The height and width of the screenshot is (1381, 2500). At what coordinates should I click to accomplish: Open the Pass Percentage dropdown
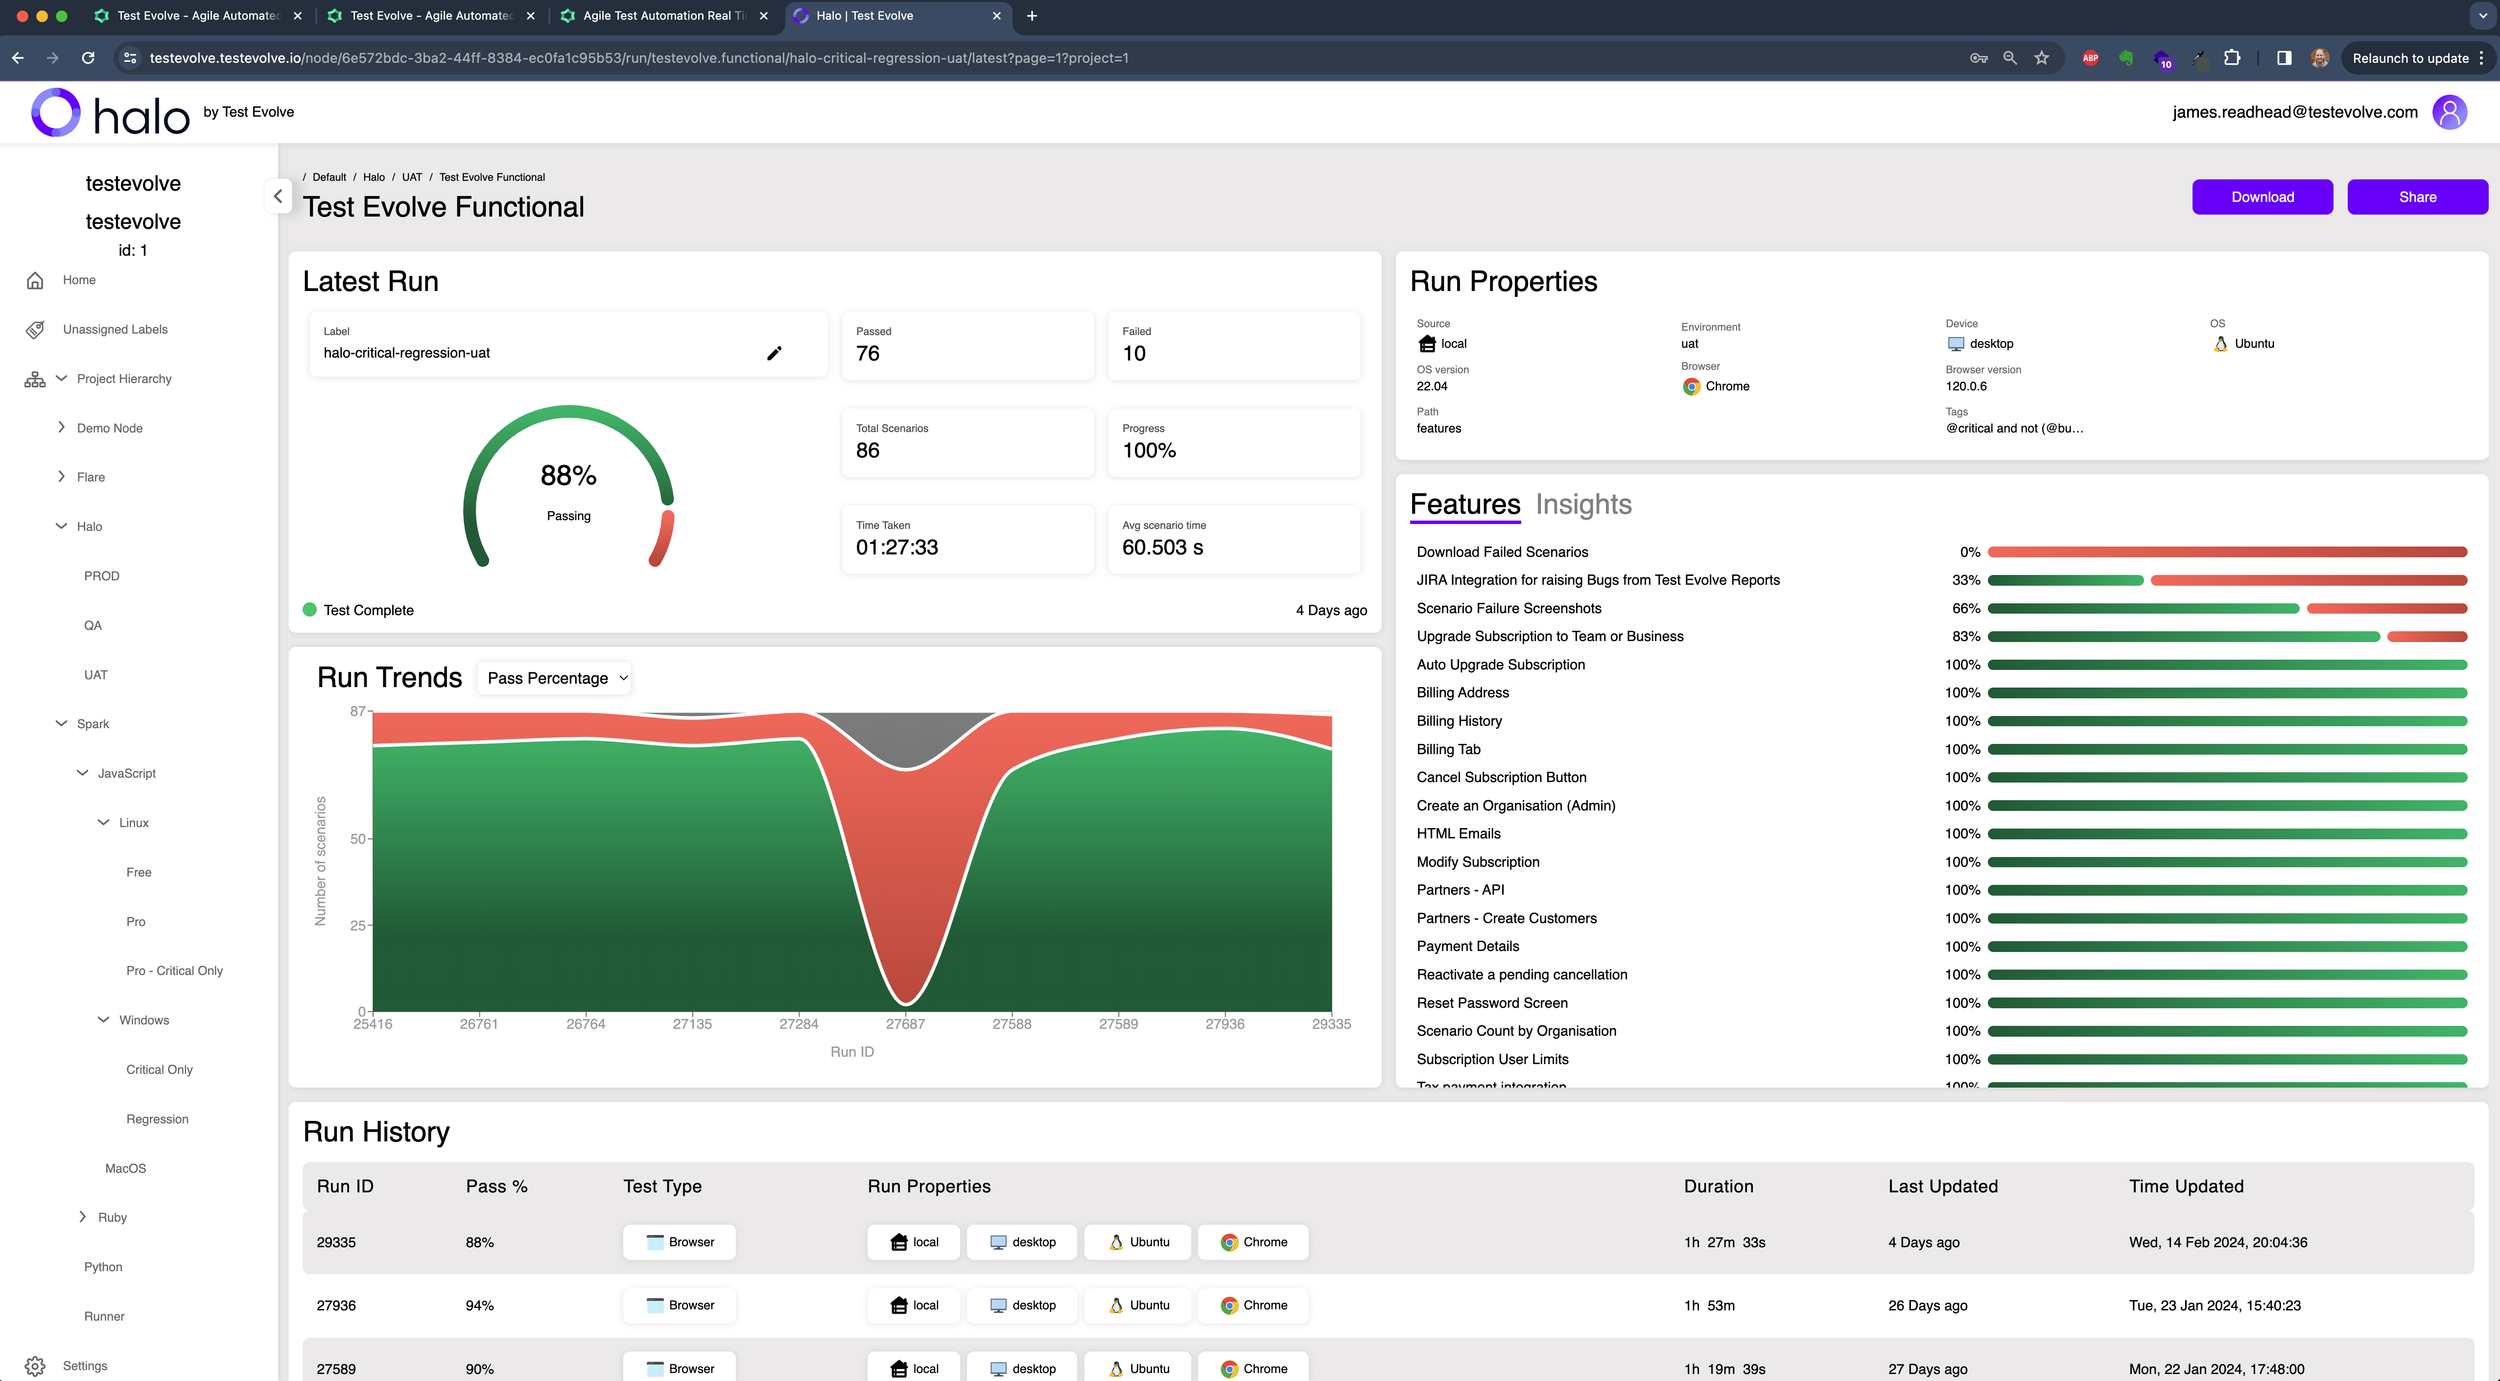tap(554, 678)
